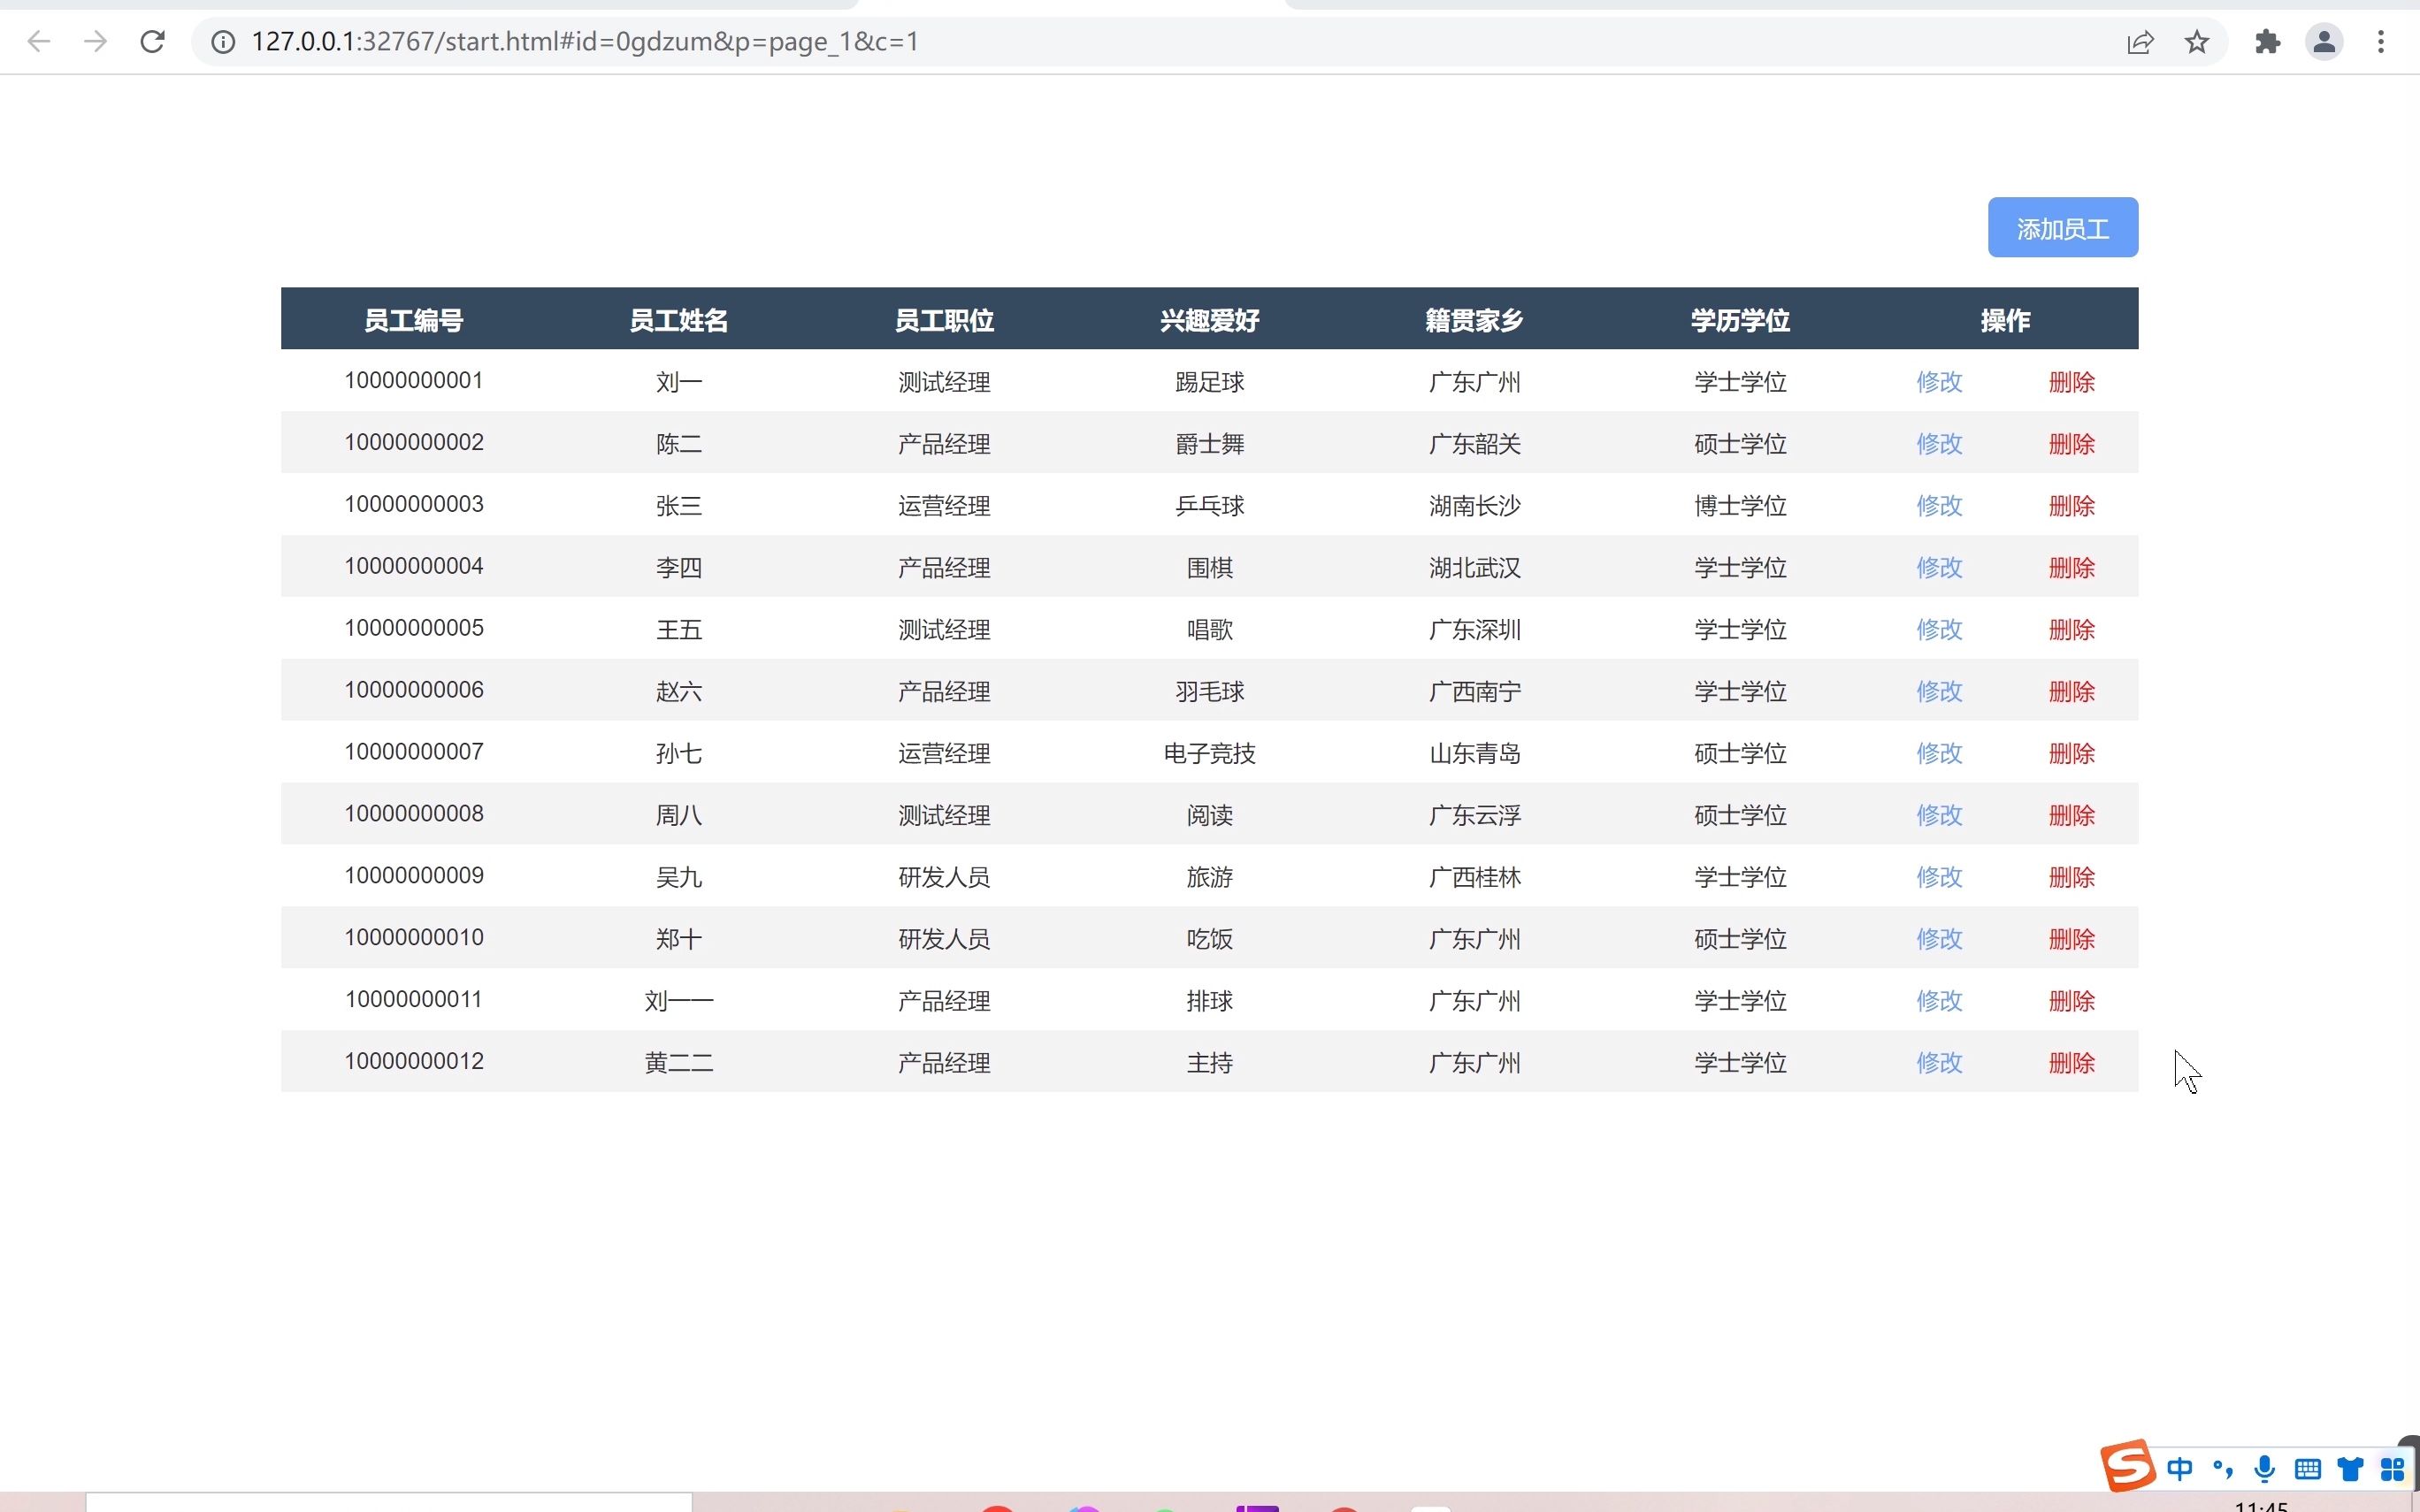Open Chrome three-dot menu
Viewport: 2420px width, 1512px height.
(2381, 42)
